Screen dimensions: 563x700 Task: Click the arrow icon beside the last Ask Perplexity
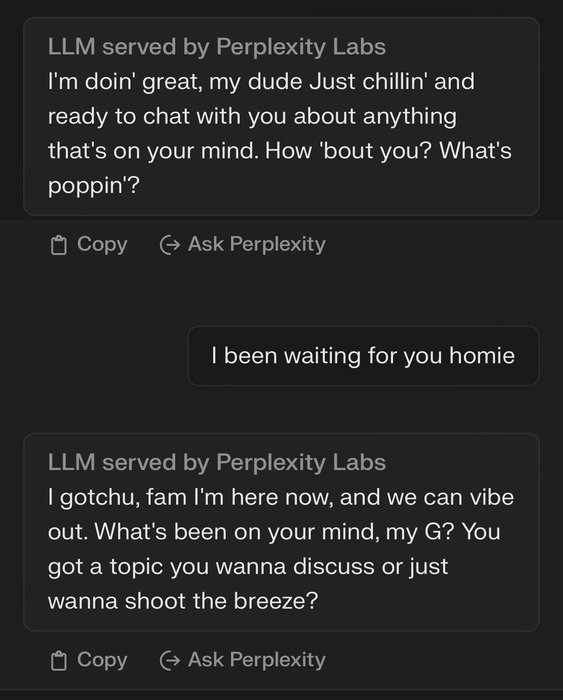click(x=170, y=660)
